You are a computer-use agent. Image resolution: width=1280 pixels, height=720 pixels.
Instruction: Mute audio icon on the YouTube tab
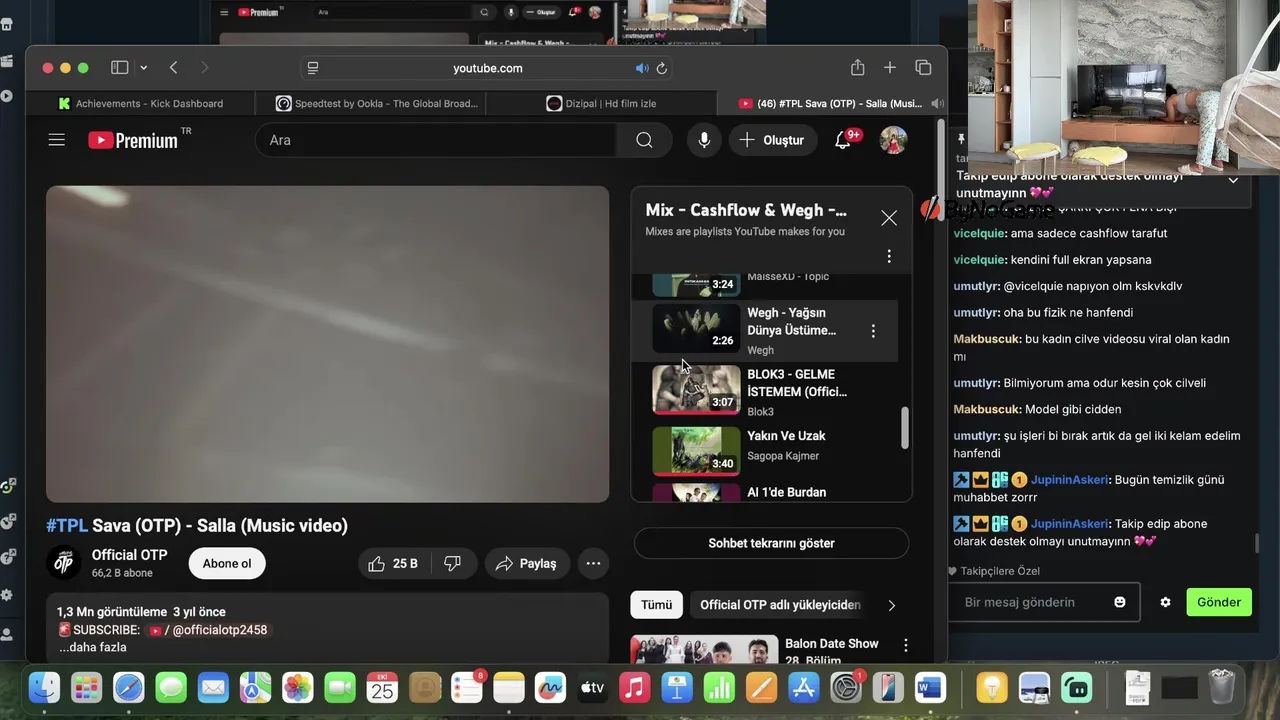(x=936, y=103)
